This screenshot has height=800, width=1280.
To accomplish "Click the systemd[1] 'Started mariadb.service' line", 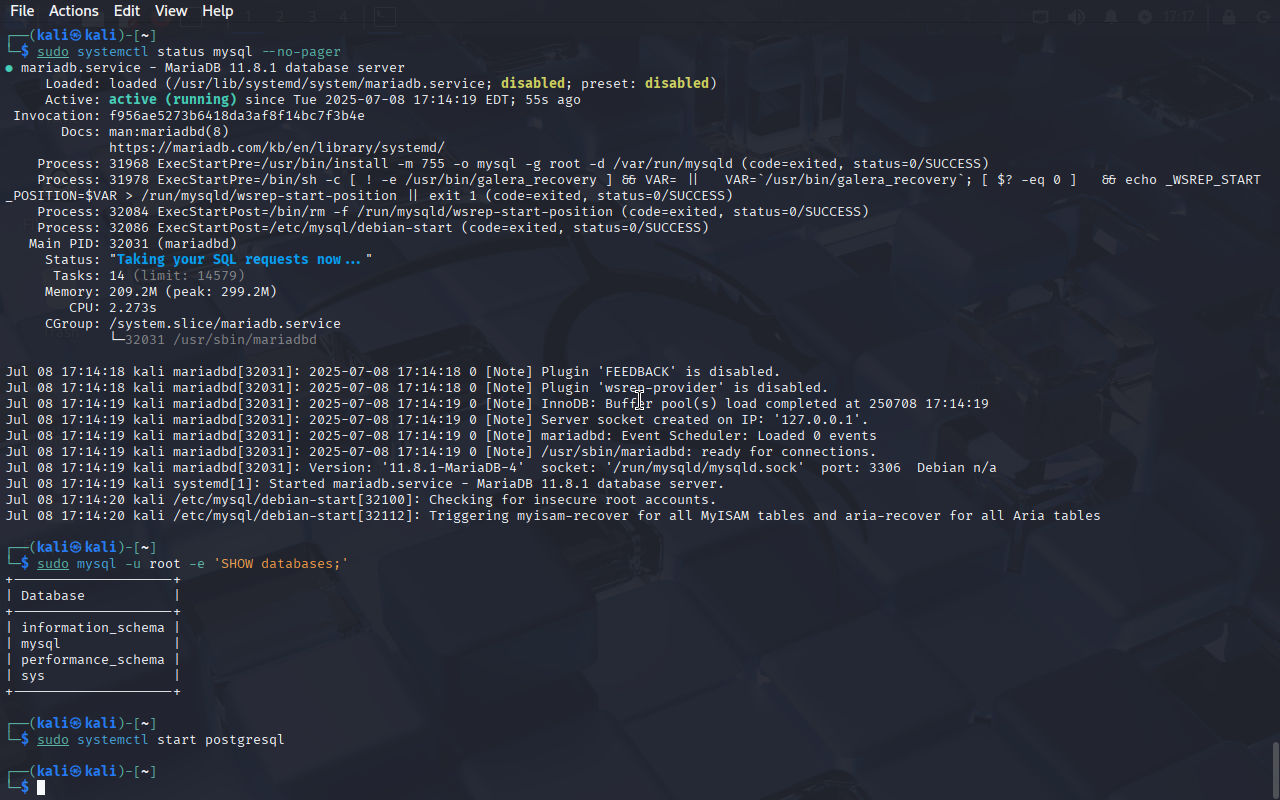I will coord(365,483).
